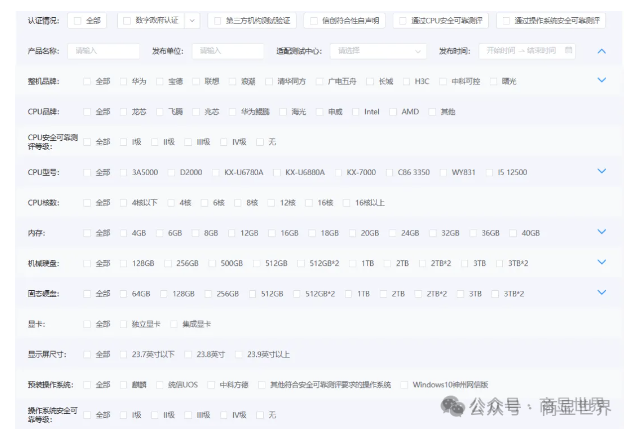632x433 pixels.
Task: Expand the CPU型号 row options
Action: click(x=601, y=171)
